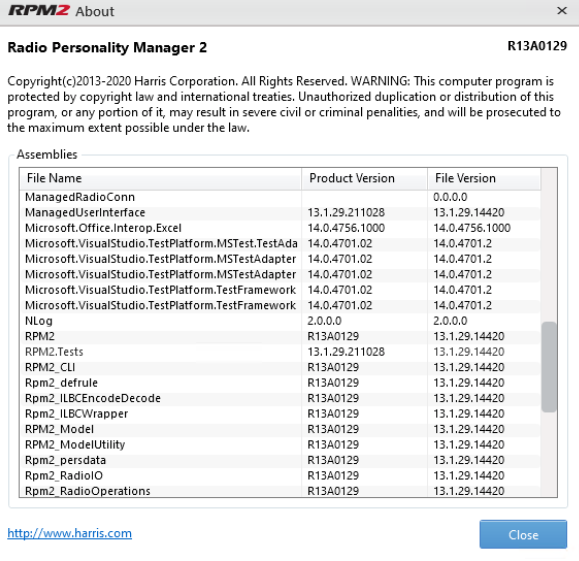Click the Product Version column header

pyautogui.click(x=364, y=178)
